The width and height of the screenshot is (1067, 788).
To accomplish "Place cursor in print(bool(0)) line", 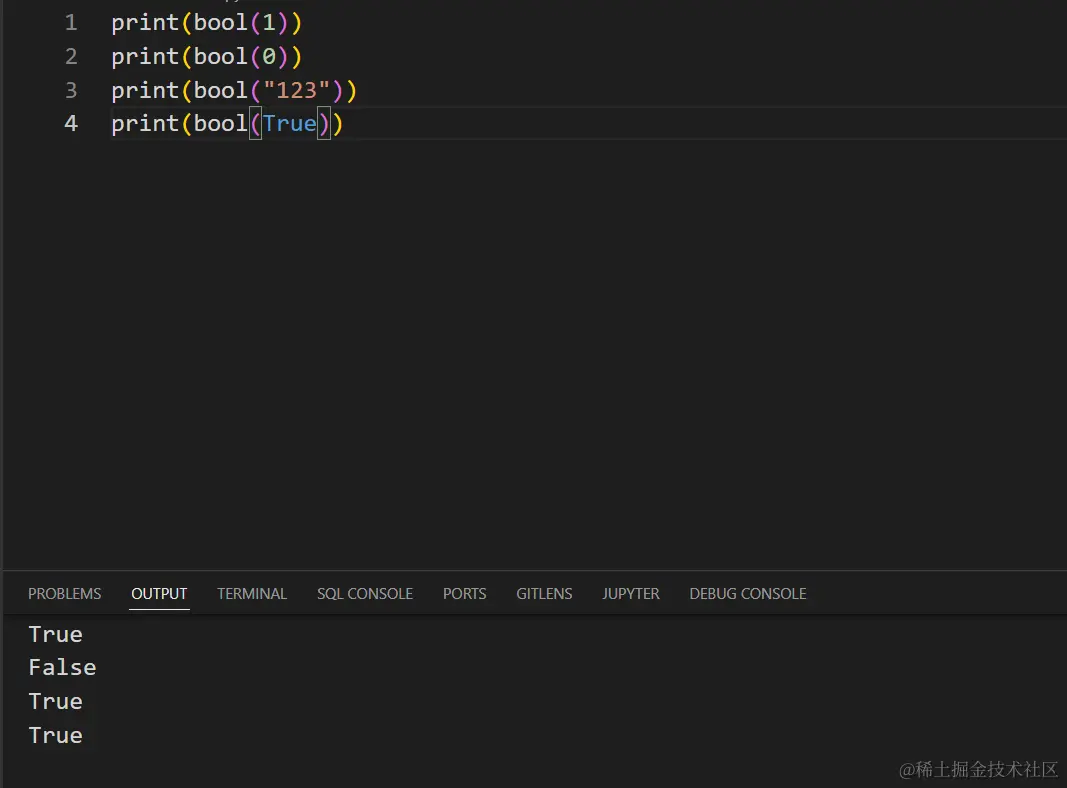I will [206, 56].
